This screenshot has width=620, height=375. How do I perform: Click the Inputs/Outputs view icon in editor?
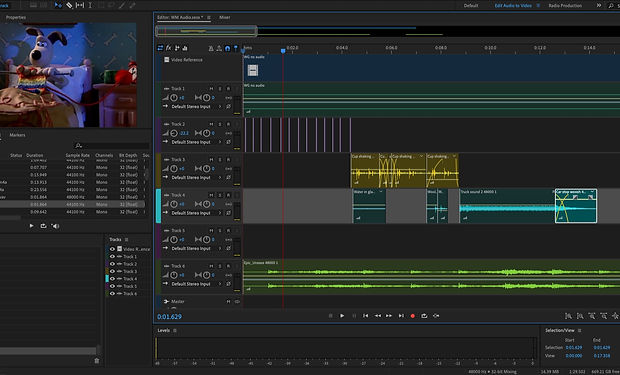coord(160,48)
